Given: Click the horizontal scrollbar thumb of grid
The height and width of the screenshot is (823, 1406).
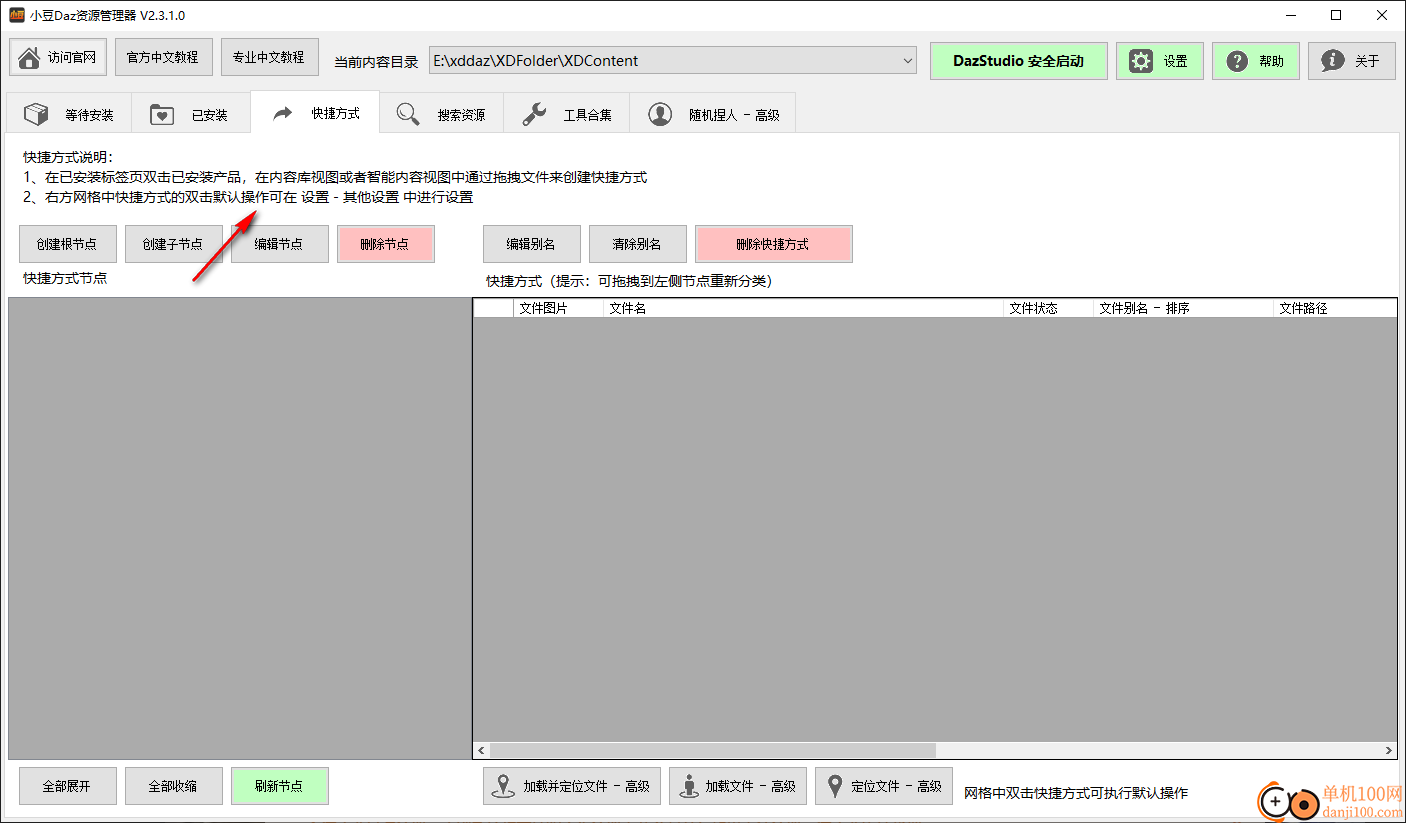Looking at the screenshot, I should click(x=712, y=750).
